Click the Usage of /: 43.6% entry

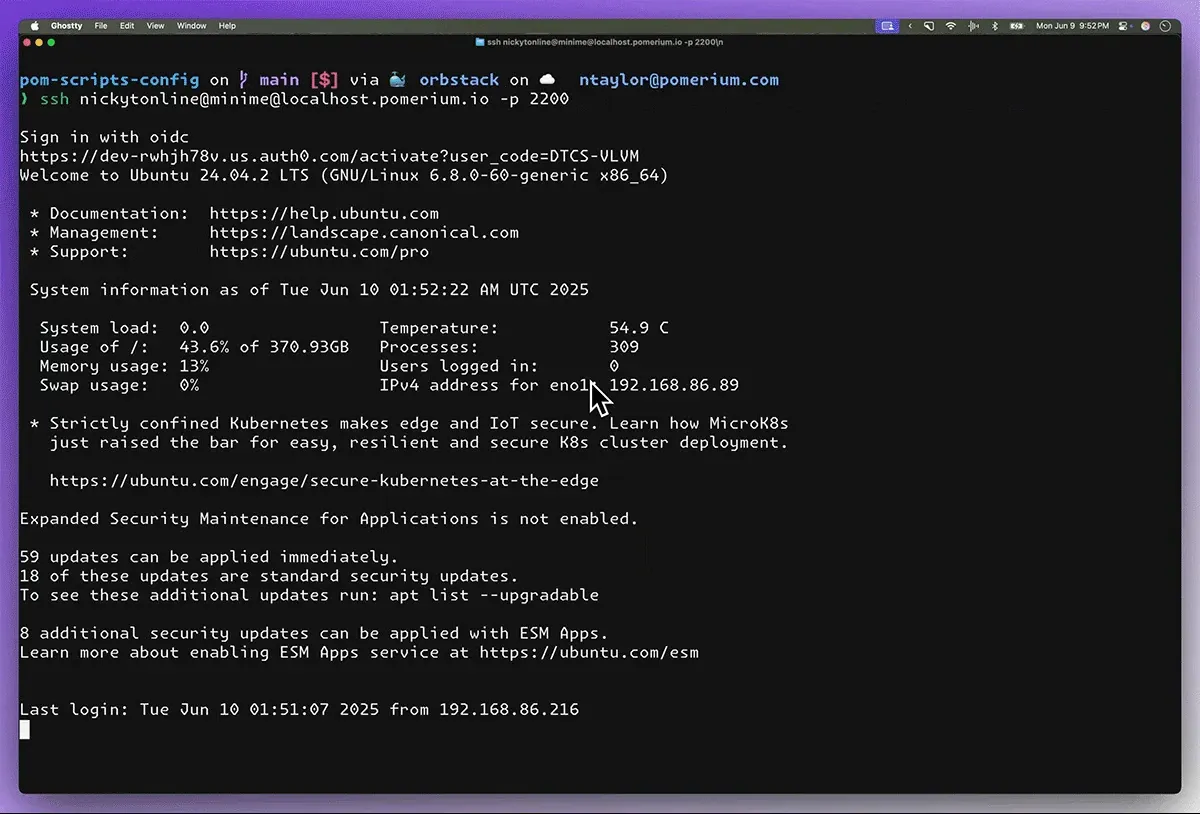point(194,346)
